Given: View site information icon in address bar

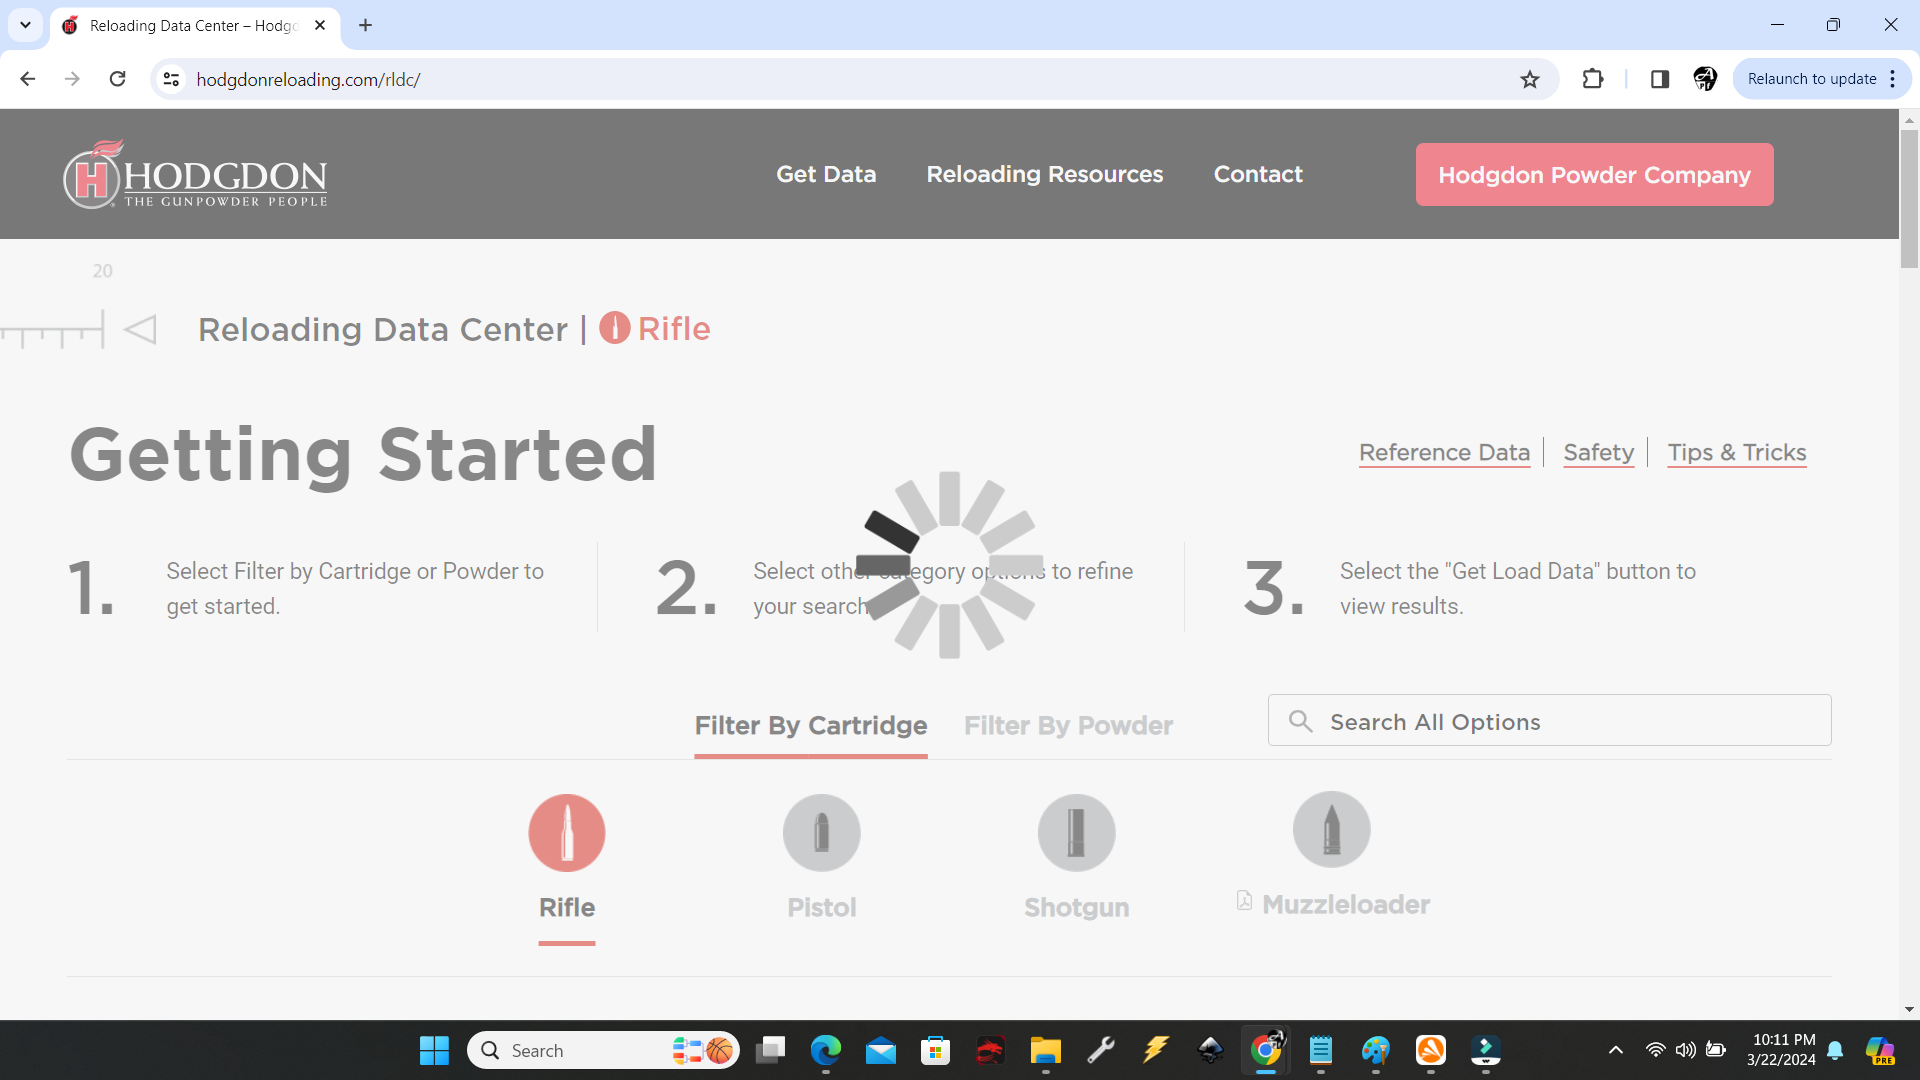Looking at the screenshot, I should click(172, 79).
